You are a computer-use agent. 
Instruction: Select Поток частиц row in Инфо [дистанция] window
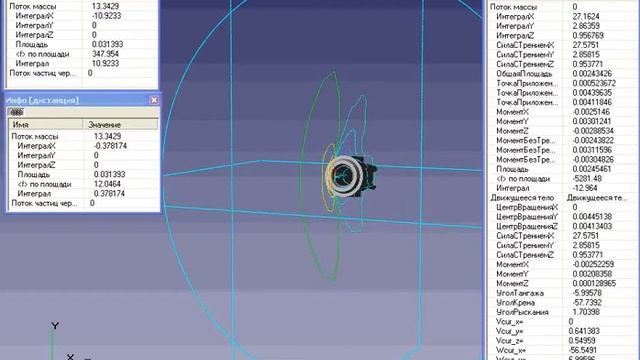[83, 203]
